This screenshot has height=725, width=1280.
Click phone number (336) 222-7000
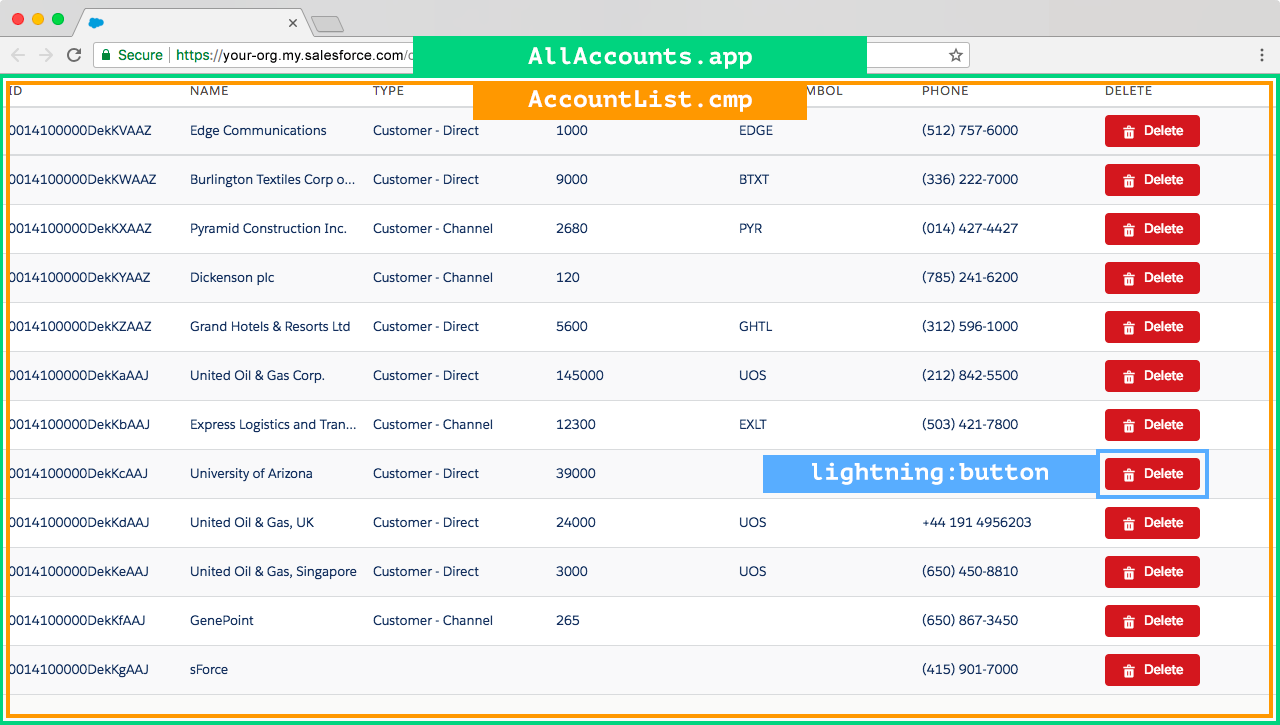pos(970,180)
